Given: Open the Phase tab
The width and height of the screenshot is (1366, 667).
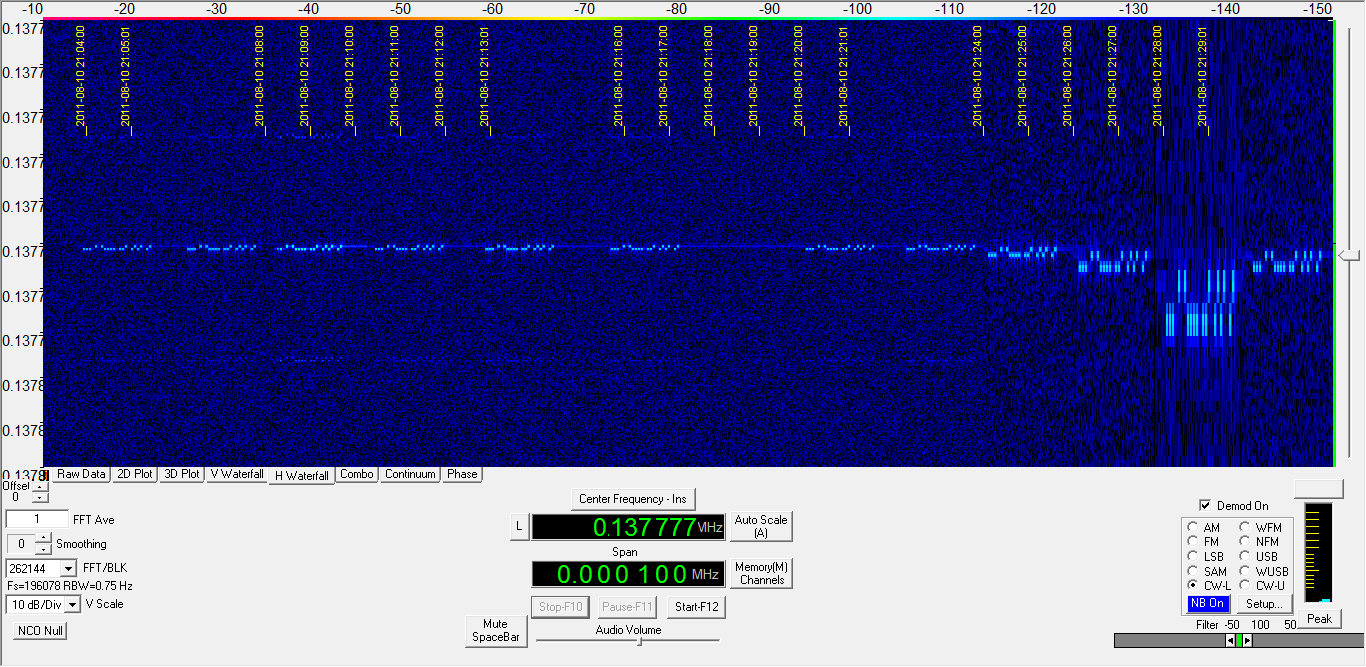Looking at the screenshot, I should click(x=462, y=474).
